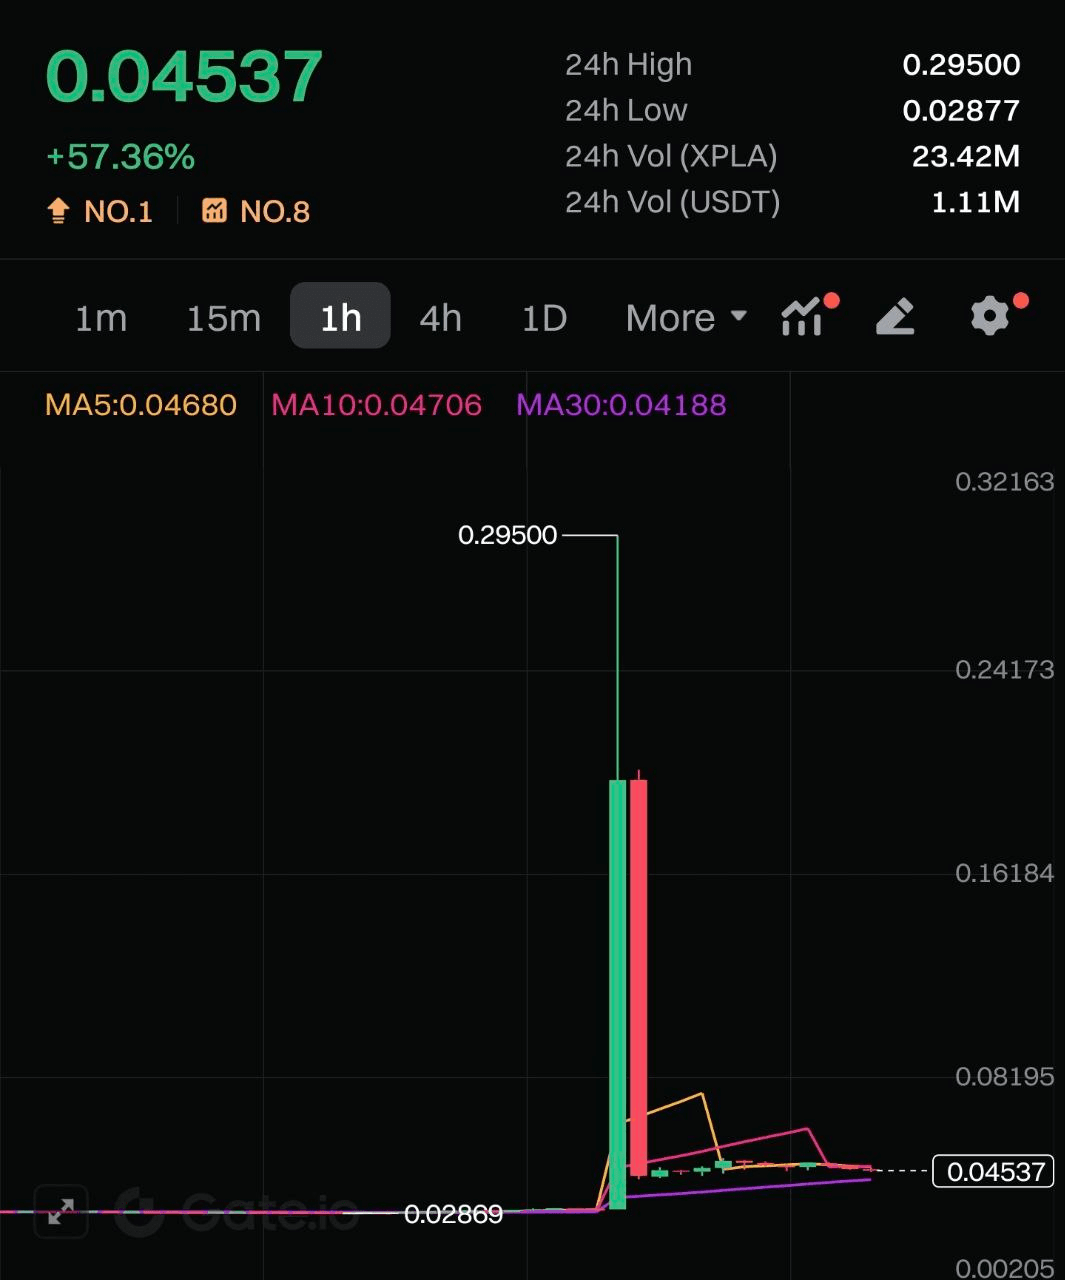Tap the 24h Vol (XPLA) value 23.42M
The image size is (1065, 1280).
[x=966, y=157]
